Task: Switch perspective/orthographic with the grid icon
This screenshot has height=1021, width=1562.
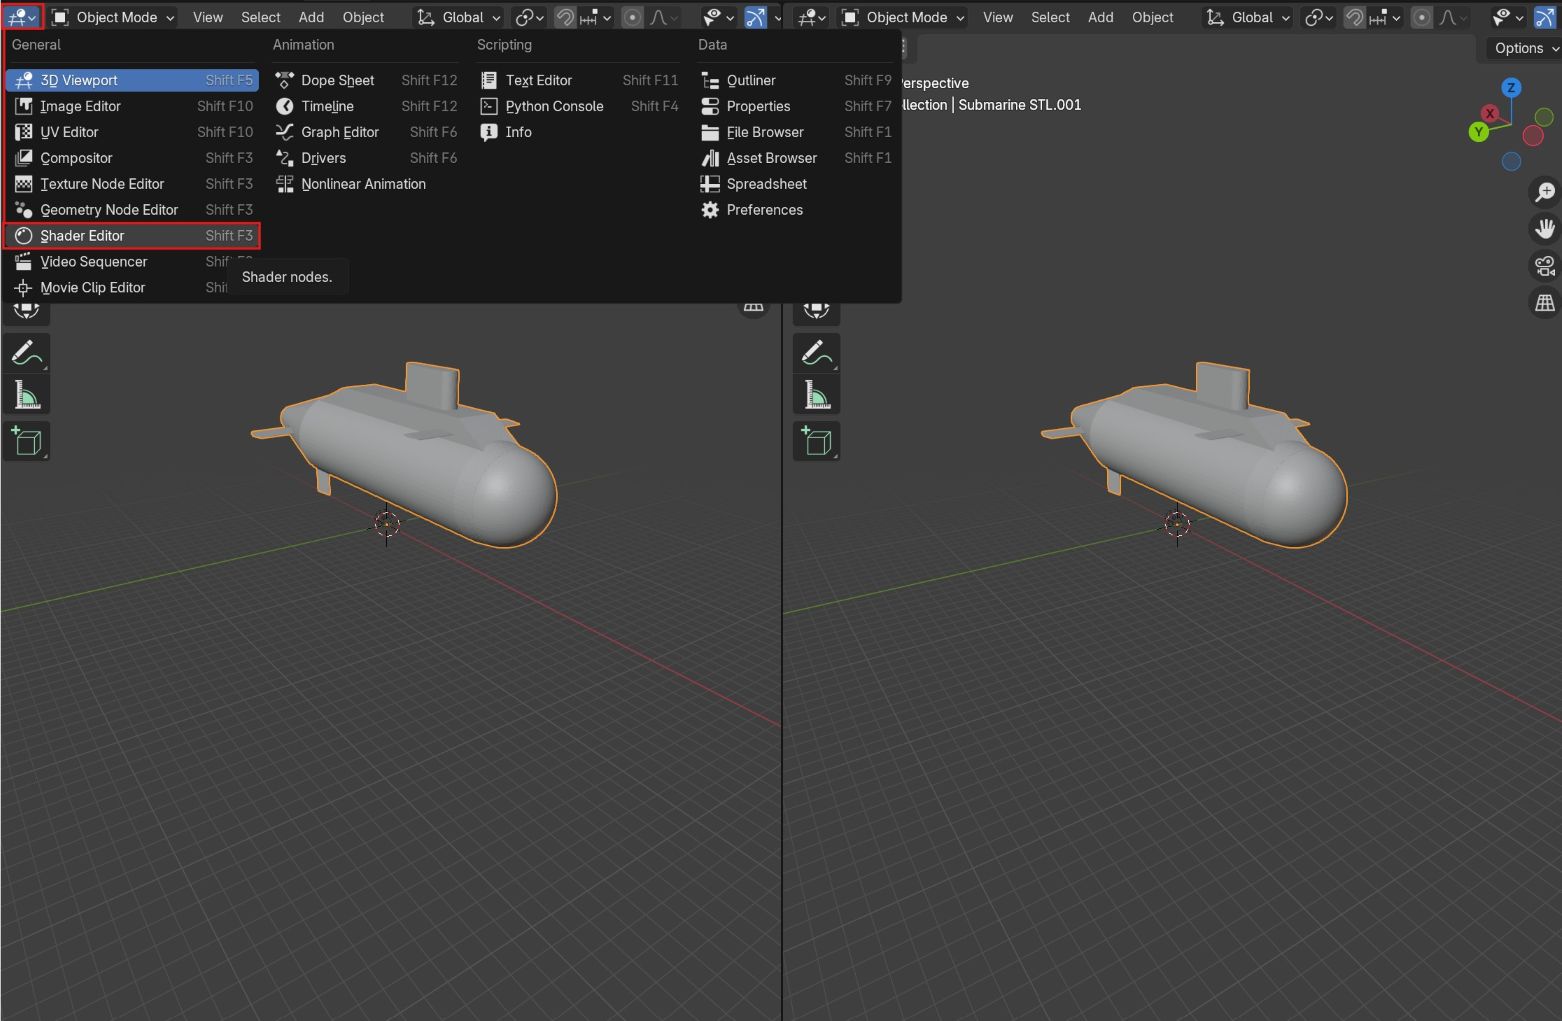Action: tap(1545, 303)
